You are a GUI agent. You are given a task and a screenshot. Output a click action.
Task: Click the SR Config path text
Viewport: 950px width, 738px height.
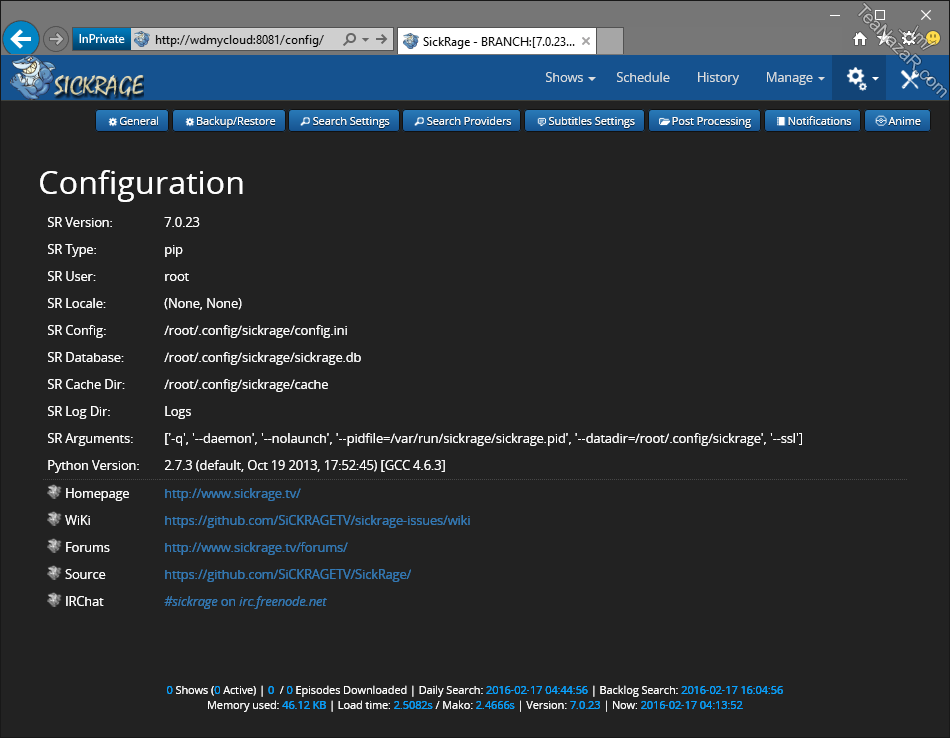pyautogui.click(x=256, y=330)
